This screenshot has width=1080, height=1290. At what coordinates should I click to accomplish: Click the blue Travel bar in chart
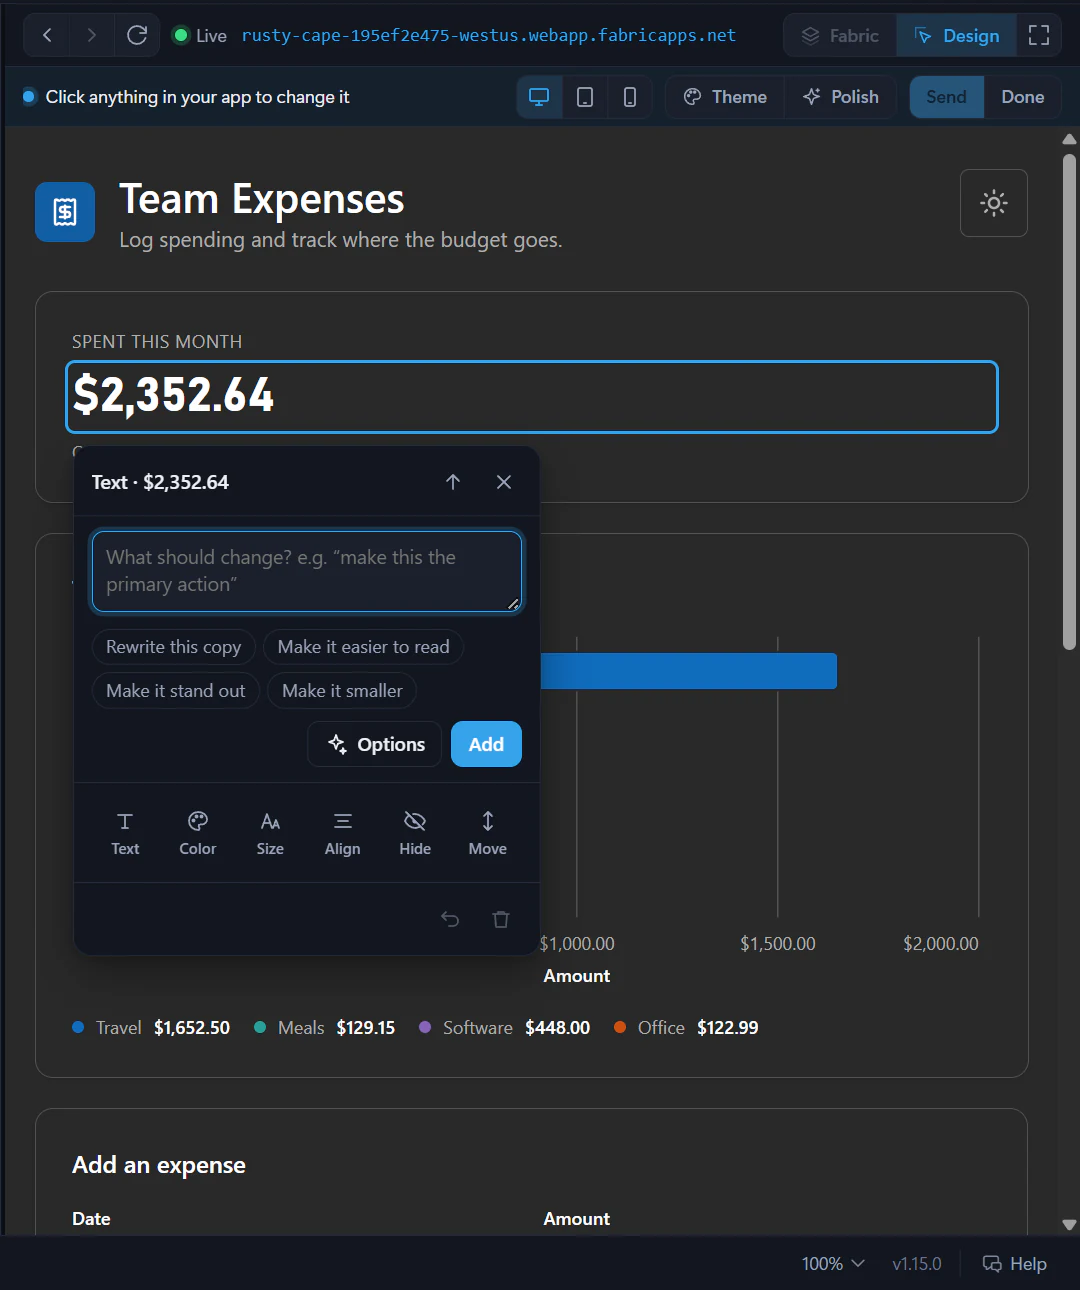click(688, 671)
